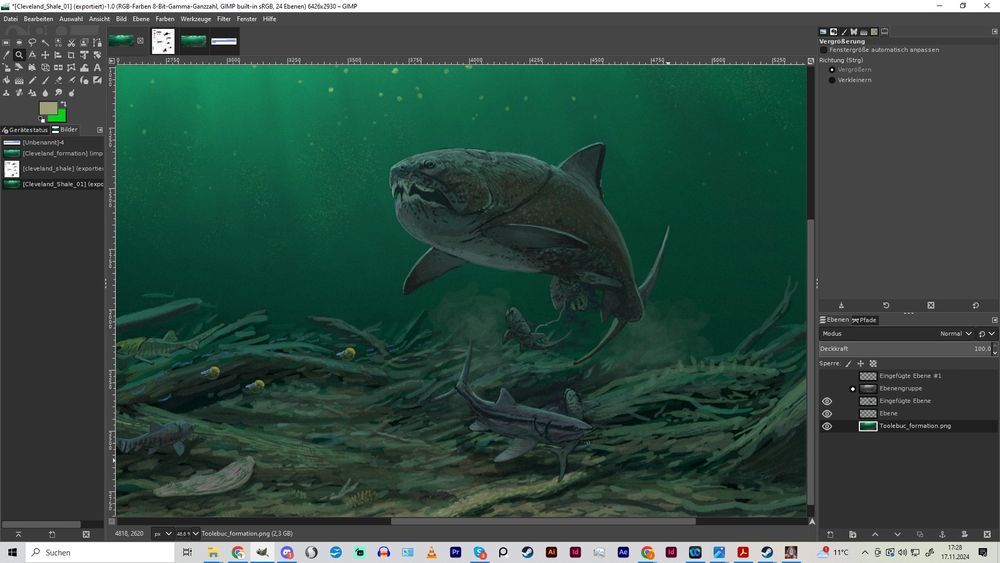The width and height of the screenshot is (1000, 563).
Task: Anchor the floating layer icon
Action: point(942,534)
